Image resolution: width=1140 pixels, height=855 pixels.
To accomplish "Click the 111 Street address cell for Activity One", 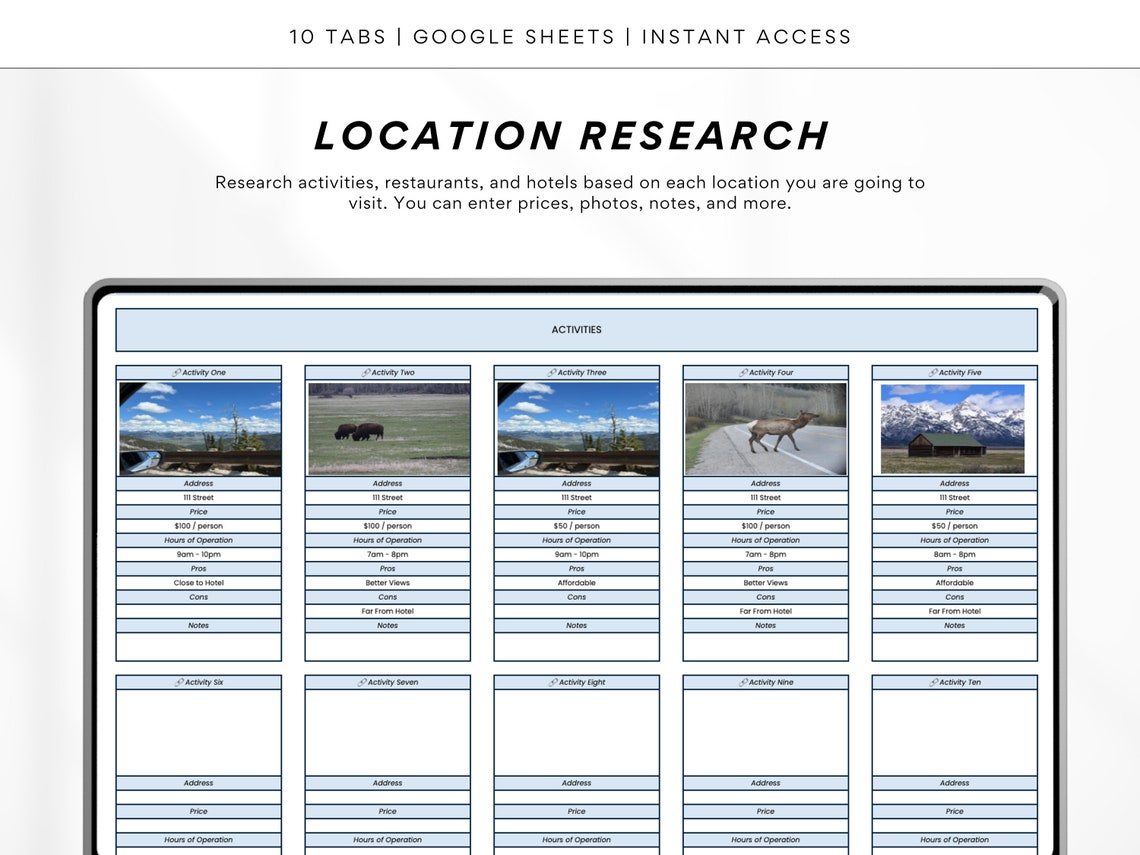I will (x=199, y=497).
